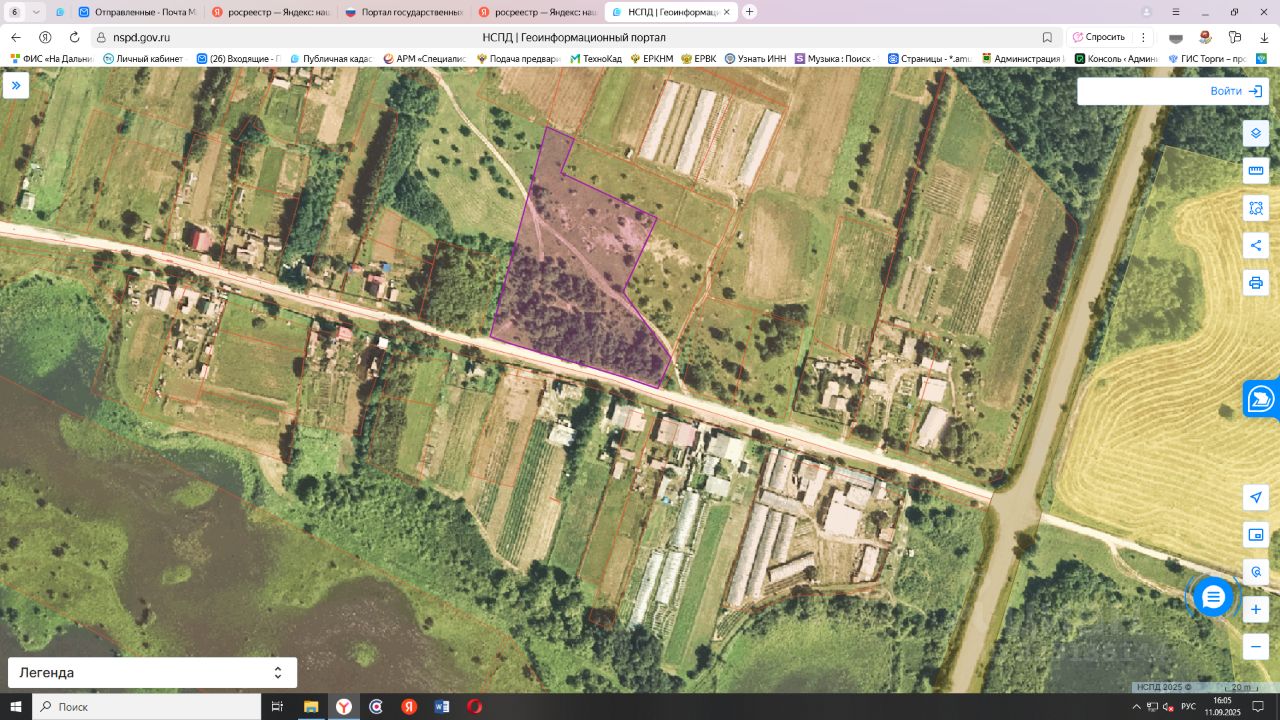This screenshot has width=1280, height=720.
Task: Switch to the Отправленные - Почта tab
Action: coord(135,12)
